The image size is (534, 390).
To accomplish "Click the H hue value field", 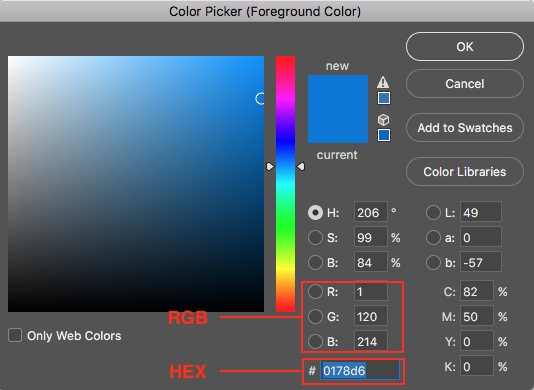I will point(371,213).
